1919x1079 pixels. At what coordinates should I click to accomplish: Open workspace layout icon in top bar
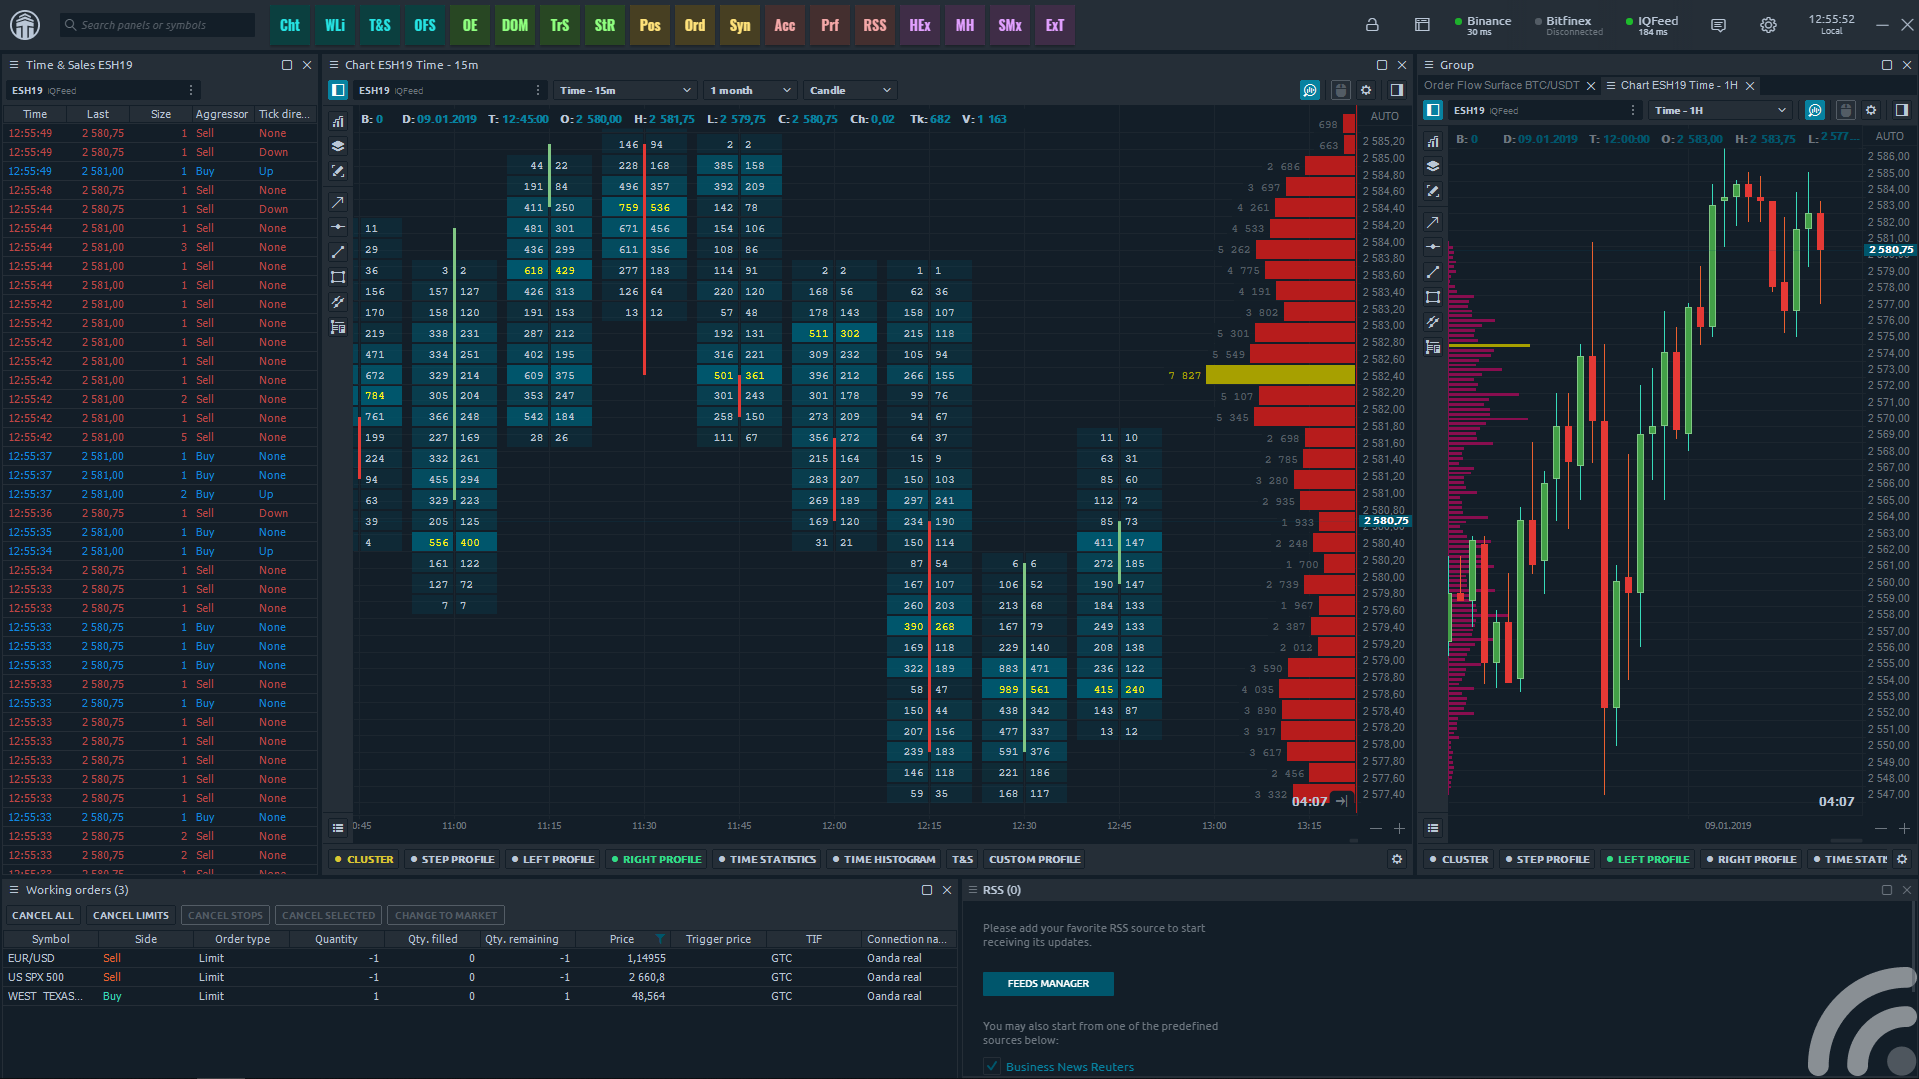pos(1422,25)
